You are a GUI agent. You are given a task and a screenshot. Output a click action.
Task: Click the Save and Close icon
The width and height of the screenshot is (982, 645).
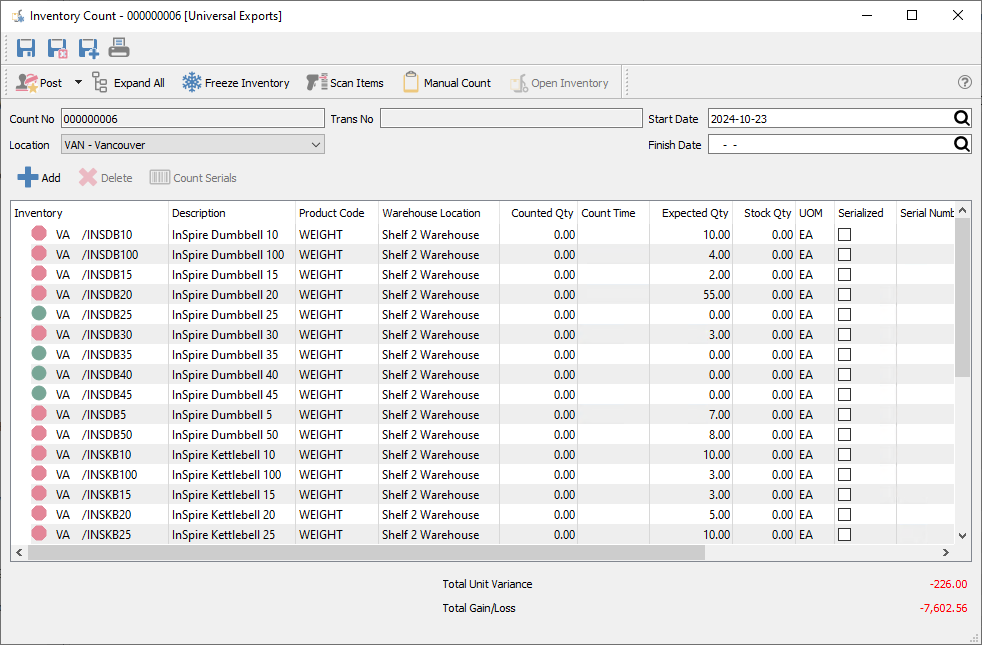tap(58, 48)
